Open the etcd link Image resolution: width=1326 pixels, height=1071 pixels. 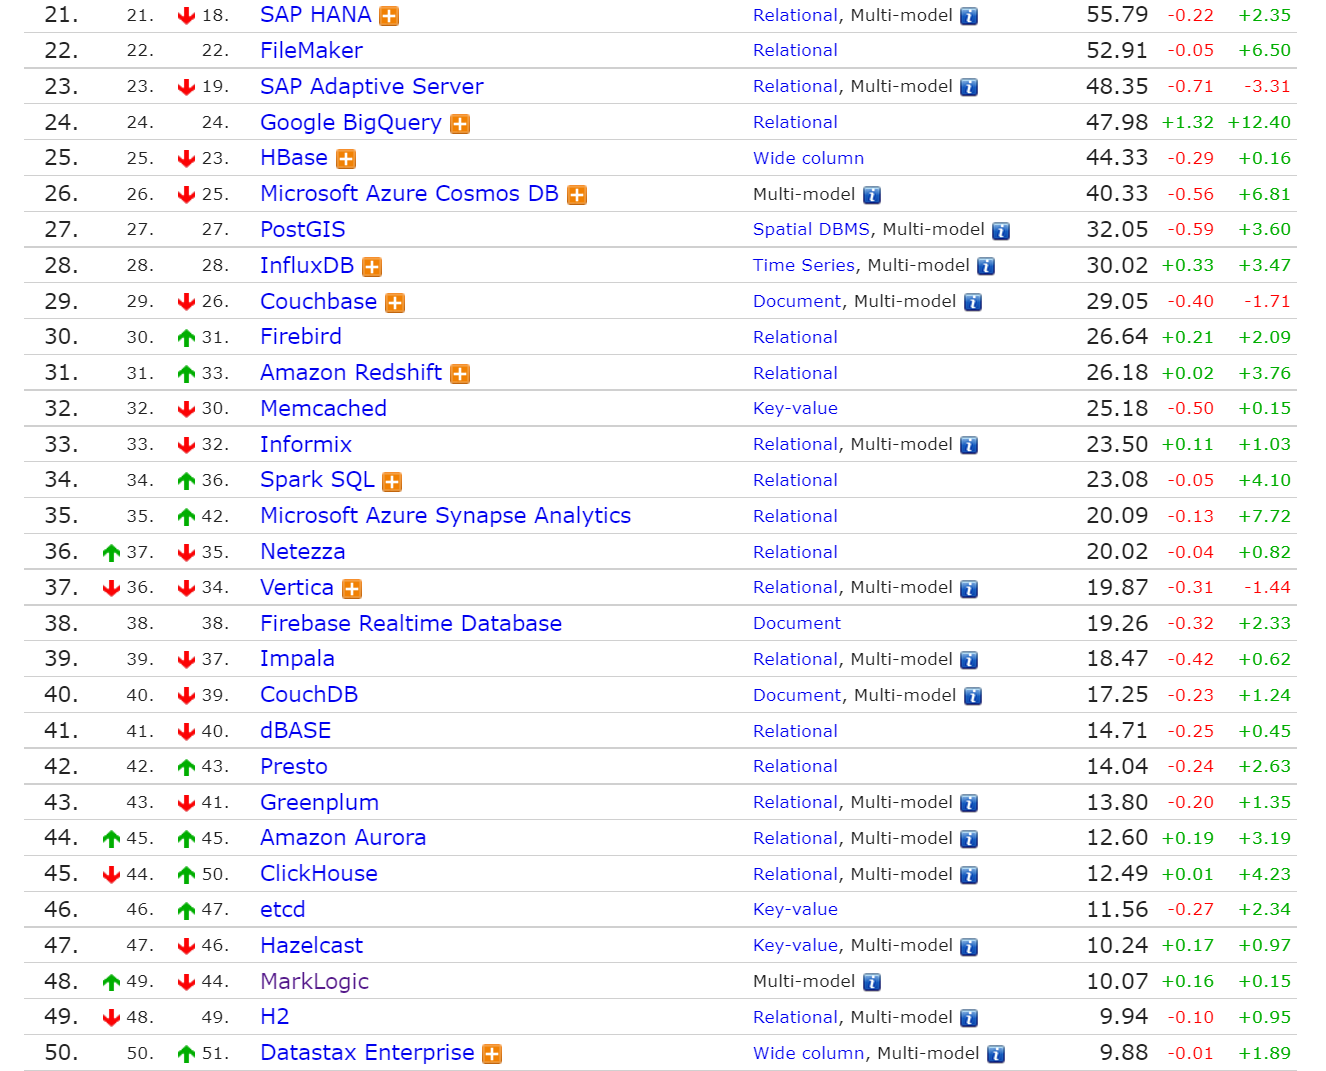[x=283, y=910]
